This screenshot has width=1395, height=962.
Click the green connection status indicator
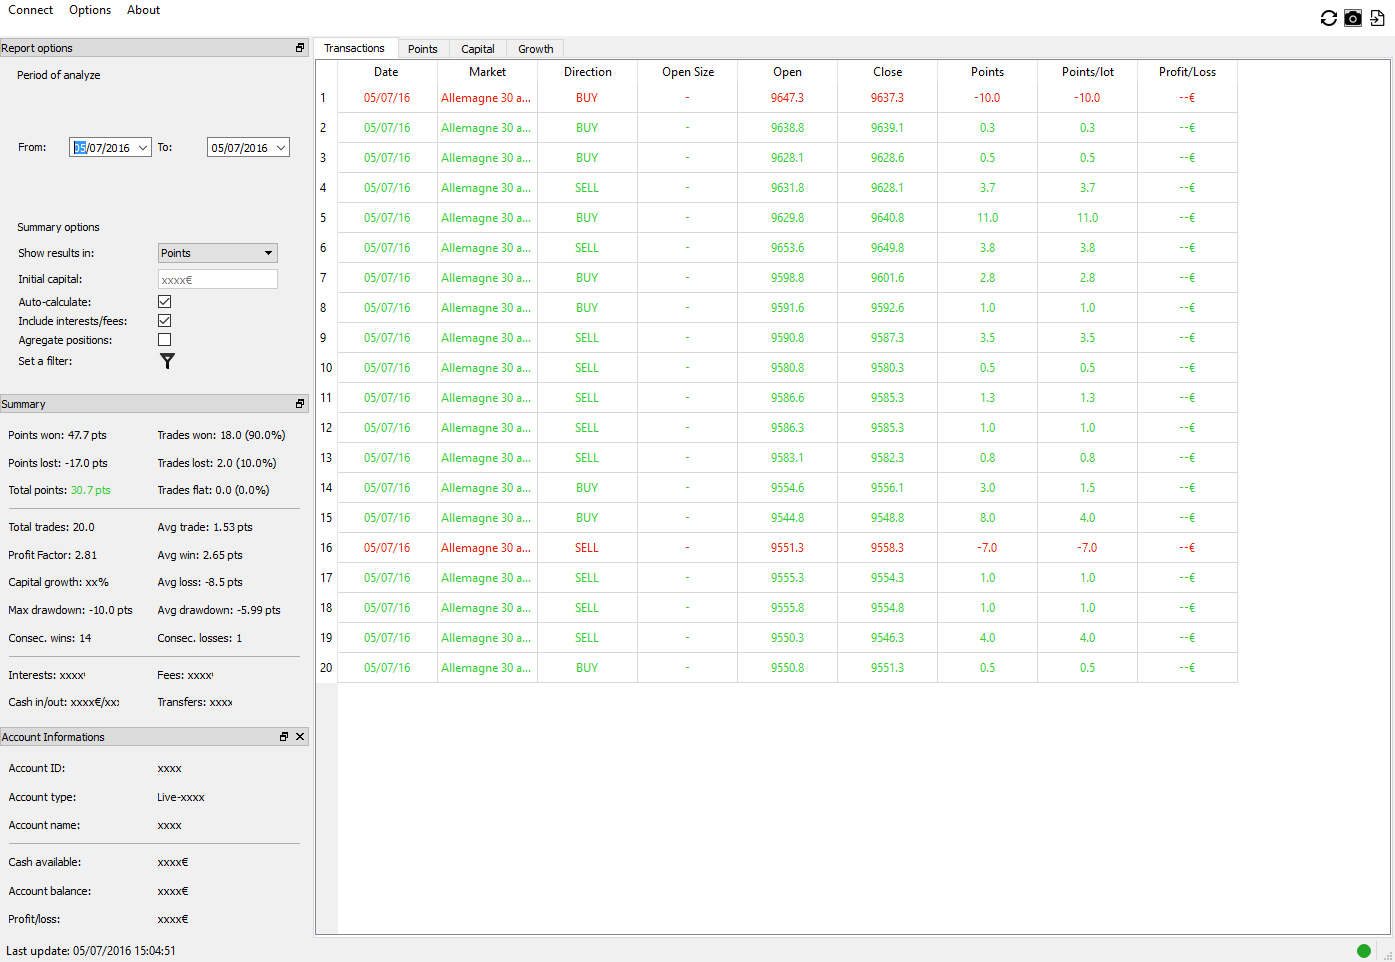click(x=1363, y=951)
